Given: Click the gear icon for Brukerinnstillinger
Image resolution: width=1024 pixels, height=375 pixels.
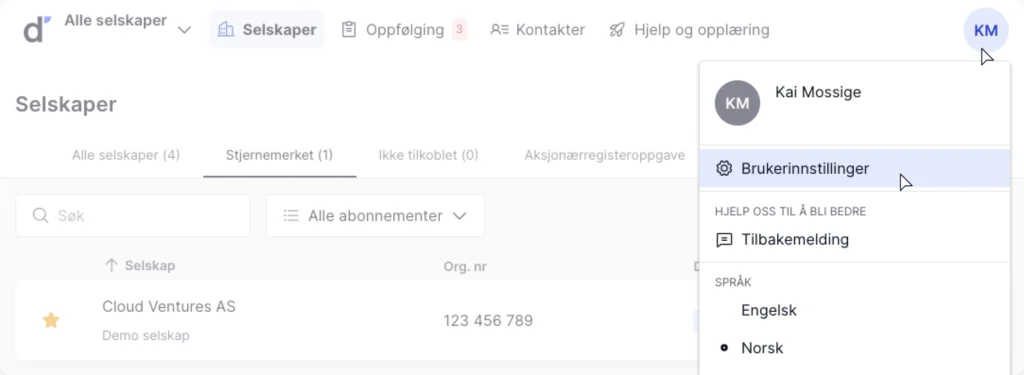Looking at the screenshot, I should tap(724, 169).
